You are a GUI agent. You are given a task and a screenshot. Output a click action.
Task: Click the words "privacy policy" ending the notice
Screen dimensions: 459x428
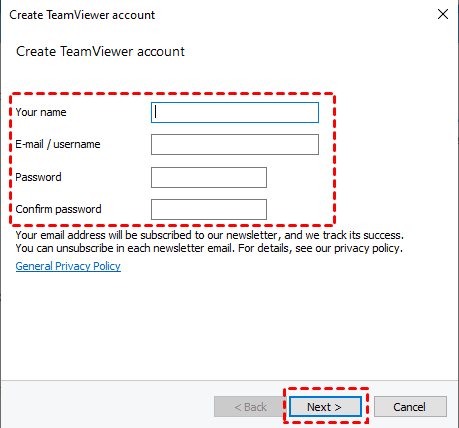pos(368,248)
